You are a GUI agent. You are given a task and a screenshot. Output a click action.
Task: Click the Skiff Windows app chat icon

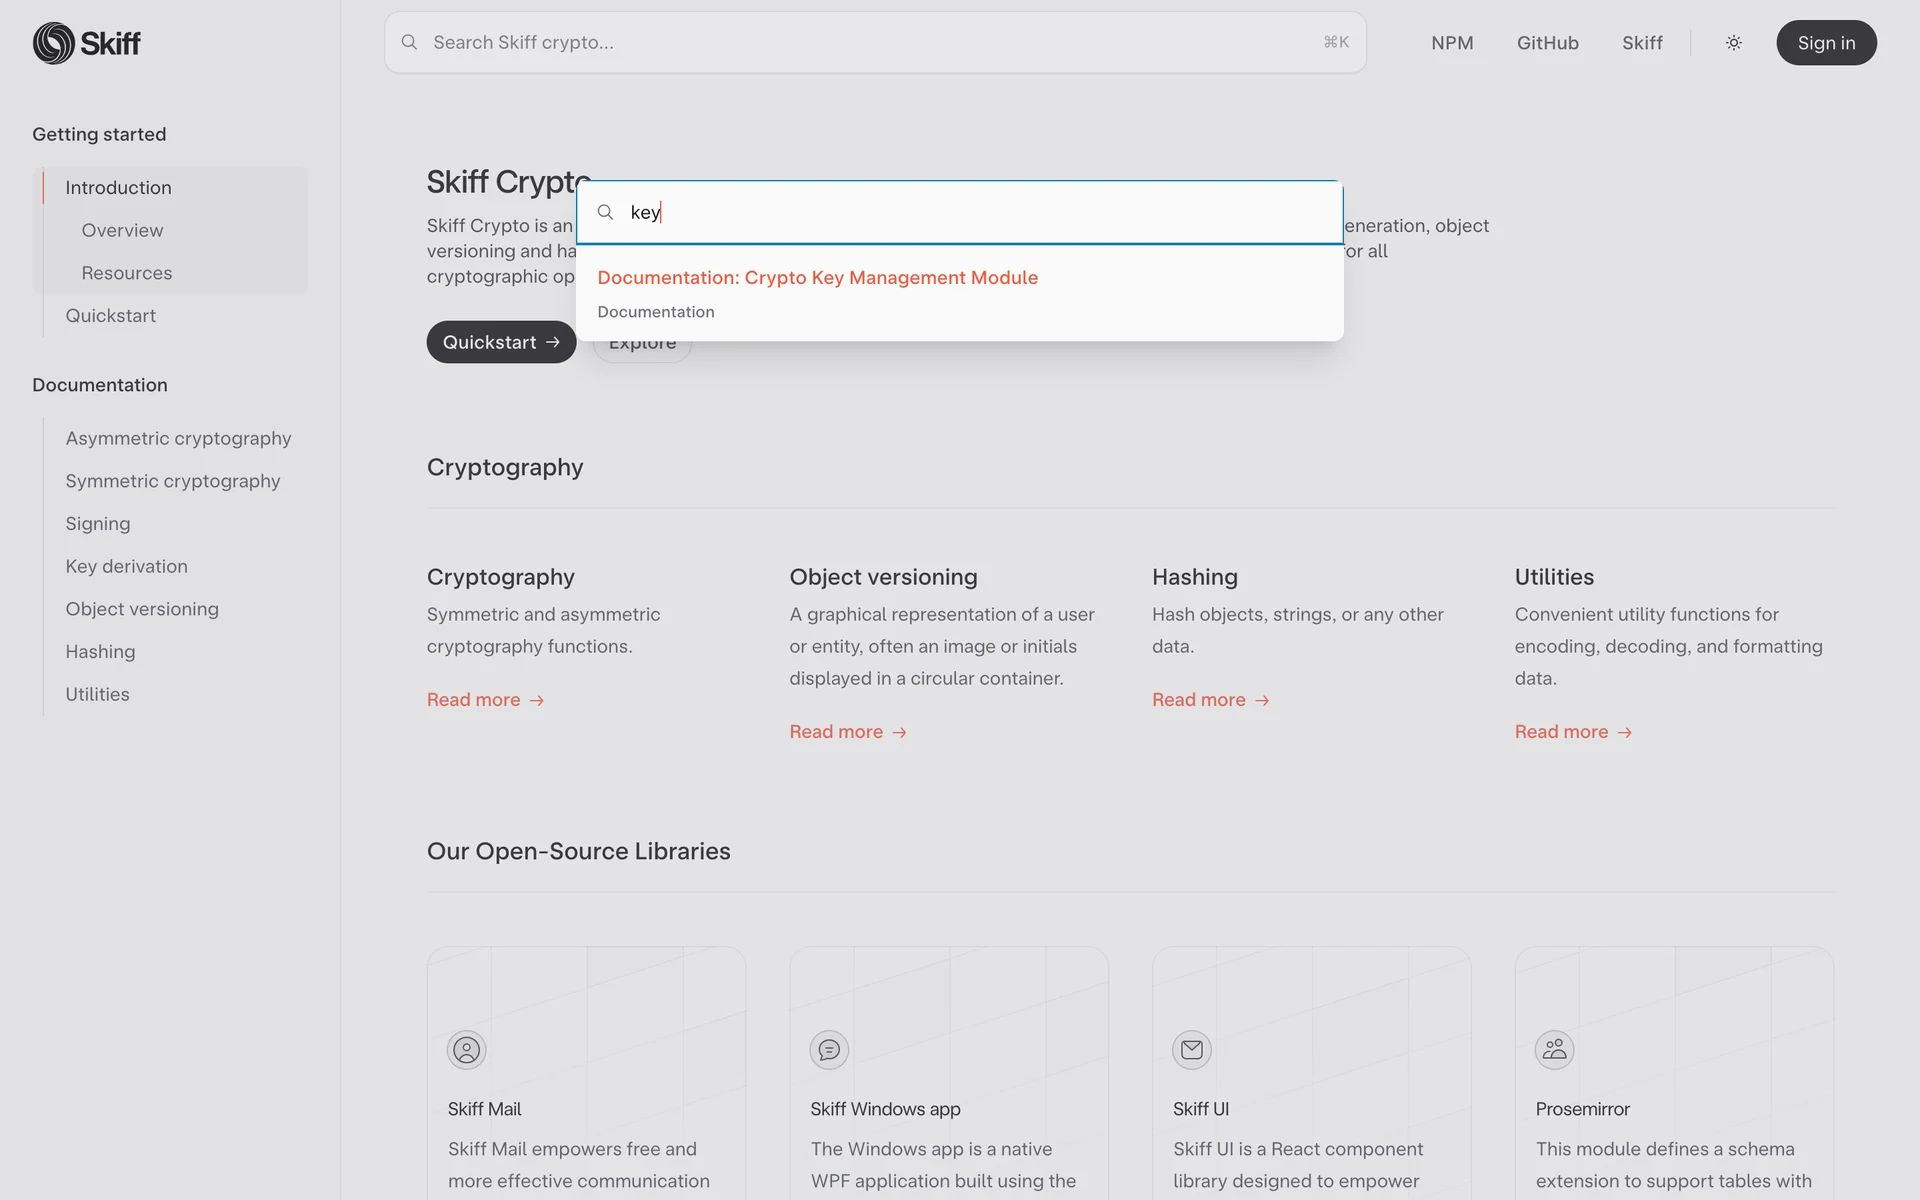tap(829, 1050)
